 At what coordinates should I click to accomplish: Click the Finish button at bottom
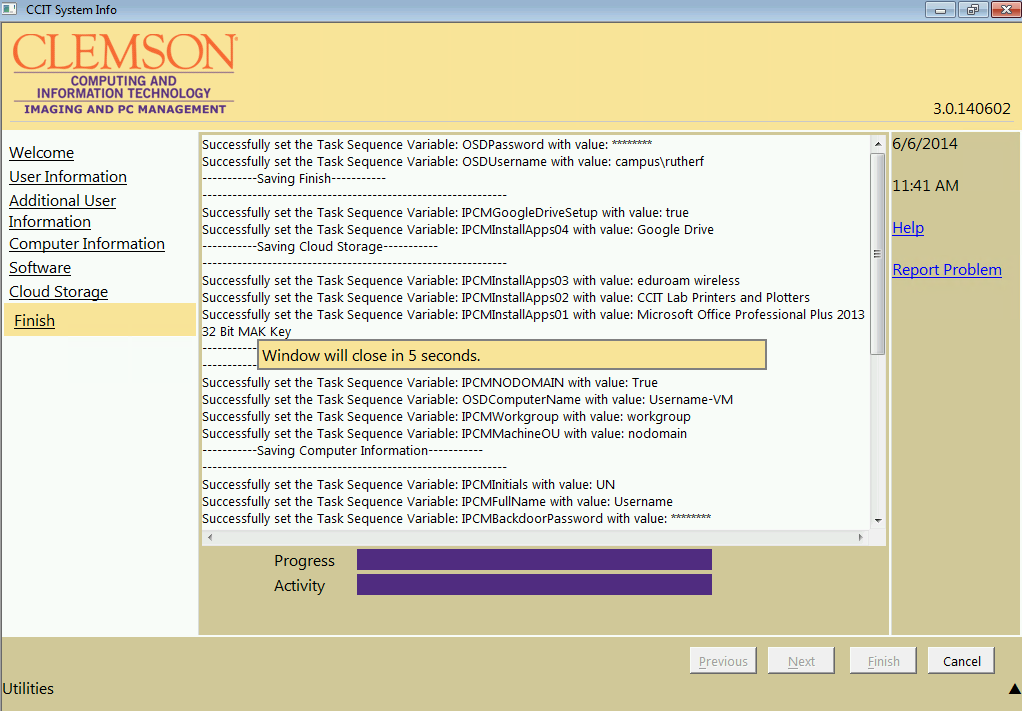(x=883, y=661)
